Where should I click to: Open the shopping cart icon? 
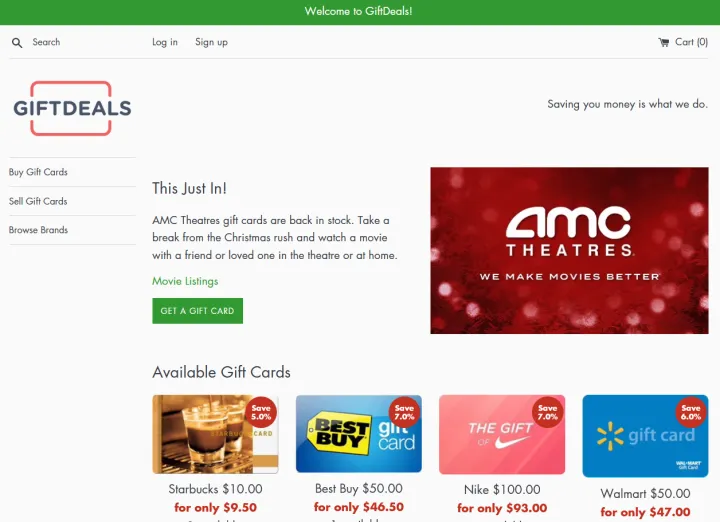[664, 42]
